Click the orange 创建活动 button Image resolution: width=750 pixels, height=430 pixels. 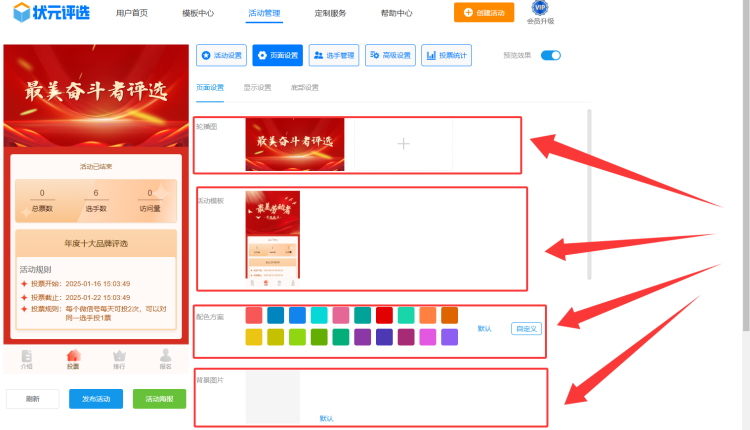(484, 12)
